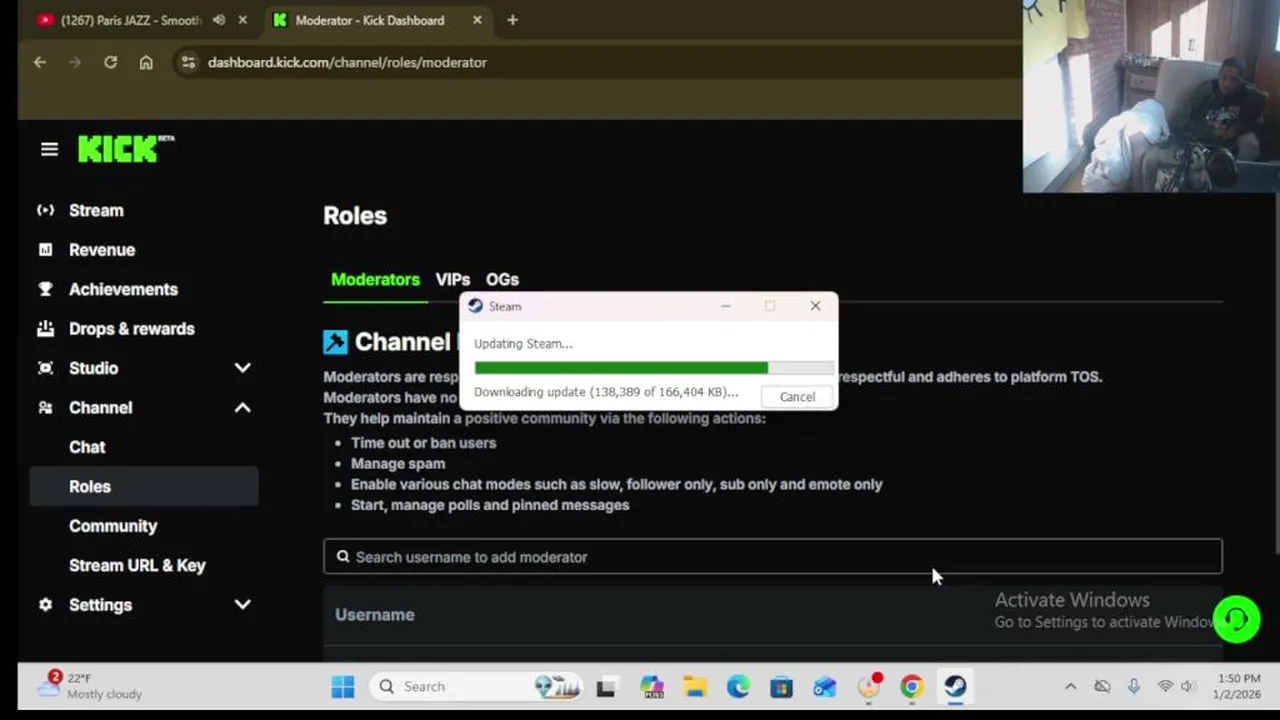
Task: Open Microsoft Store from taskbar
Action: click(x=781, y=687)
